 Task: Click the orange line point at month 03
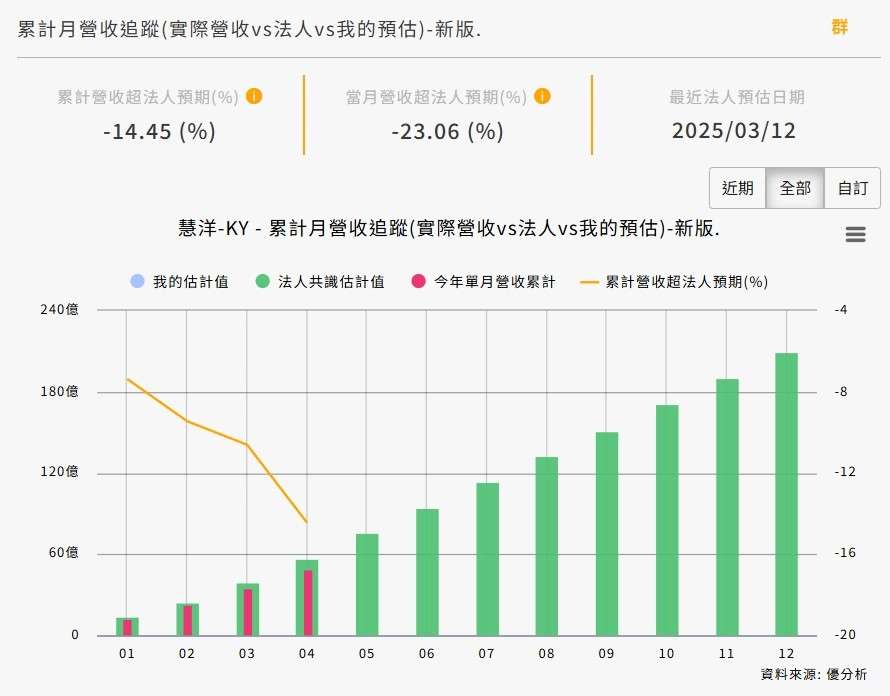247,444
